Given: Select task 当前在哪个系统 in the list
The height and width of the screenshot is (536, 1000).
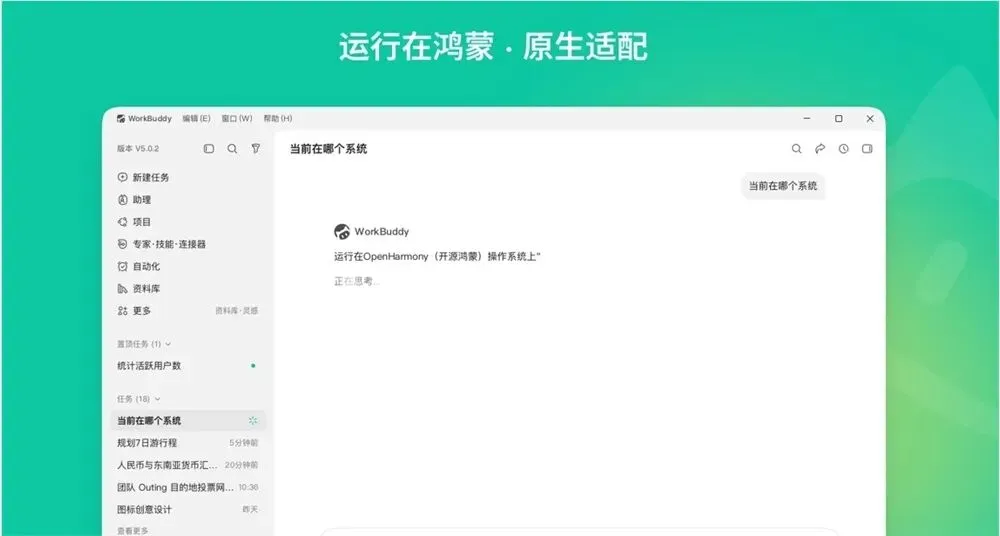Looking at the screenshot, I should (x=188, y=421).
